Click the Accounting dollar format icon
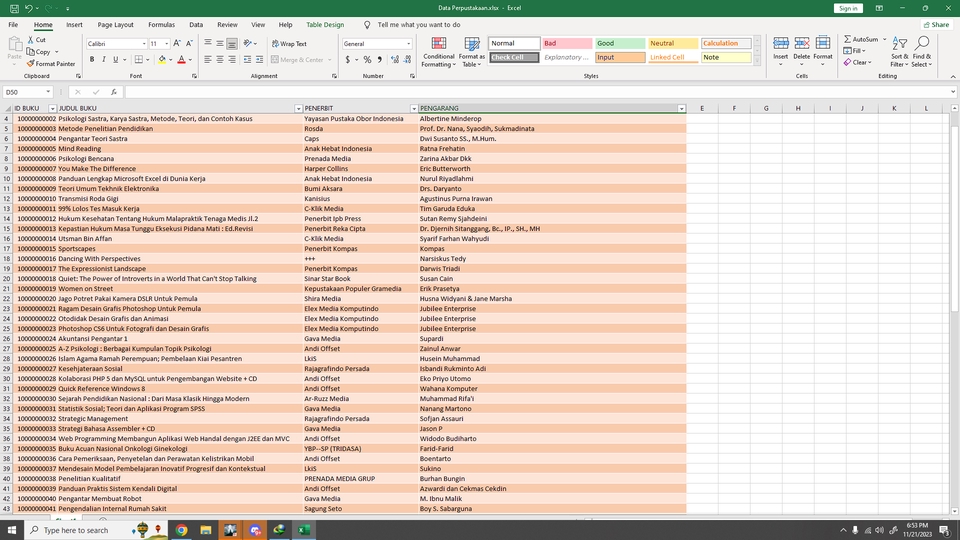Screen dimensions: 960x540 (x=348, y=60)
